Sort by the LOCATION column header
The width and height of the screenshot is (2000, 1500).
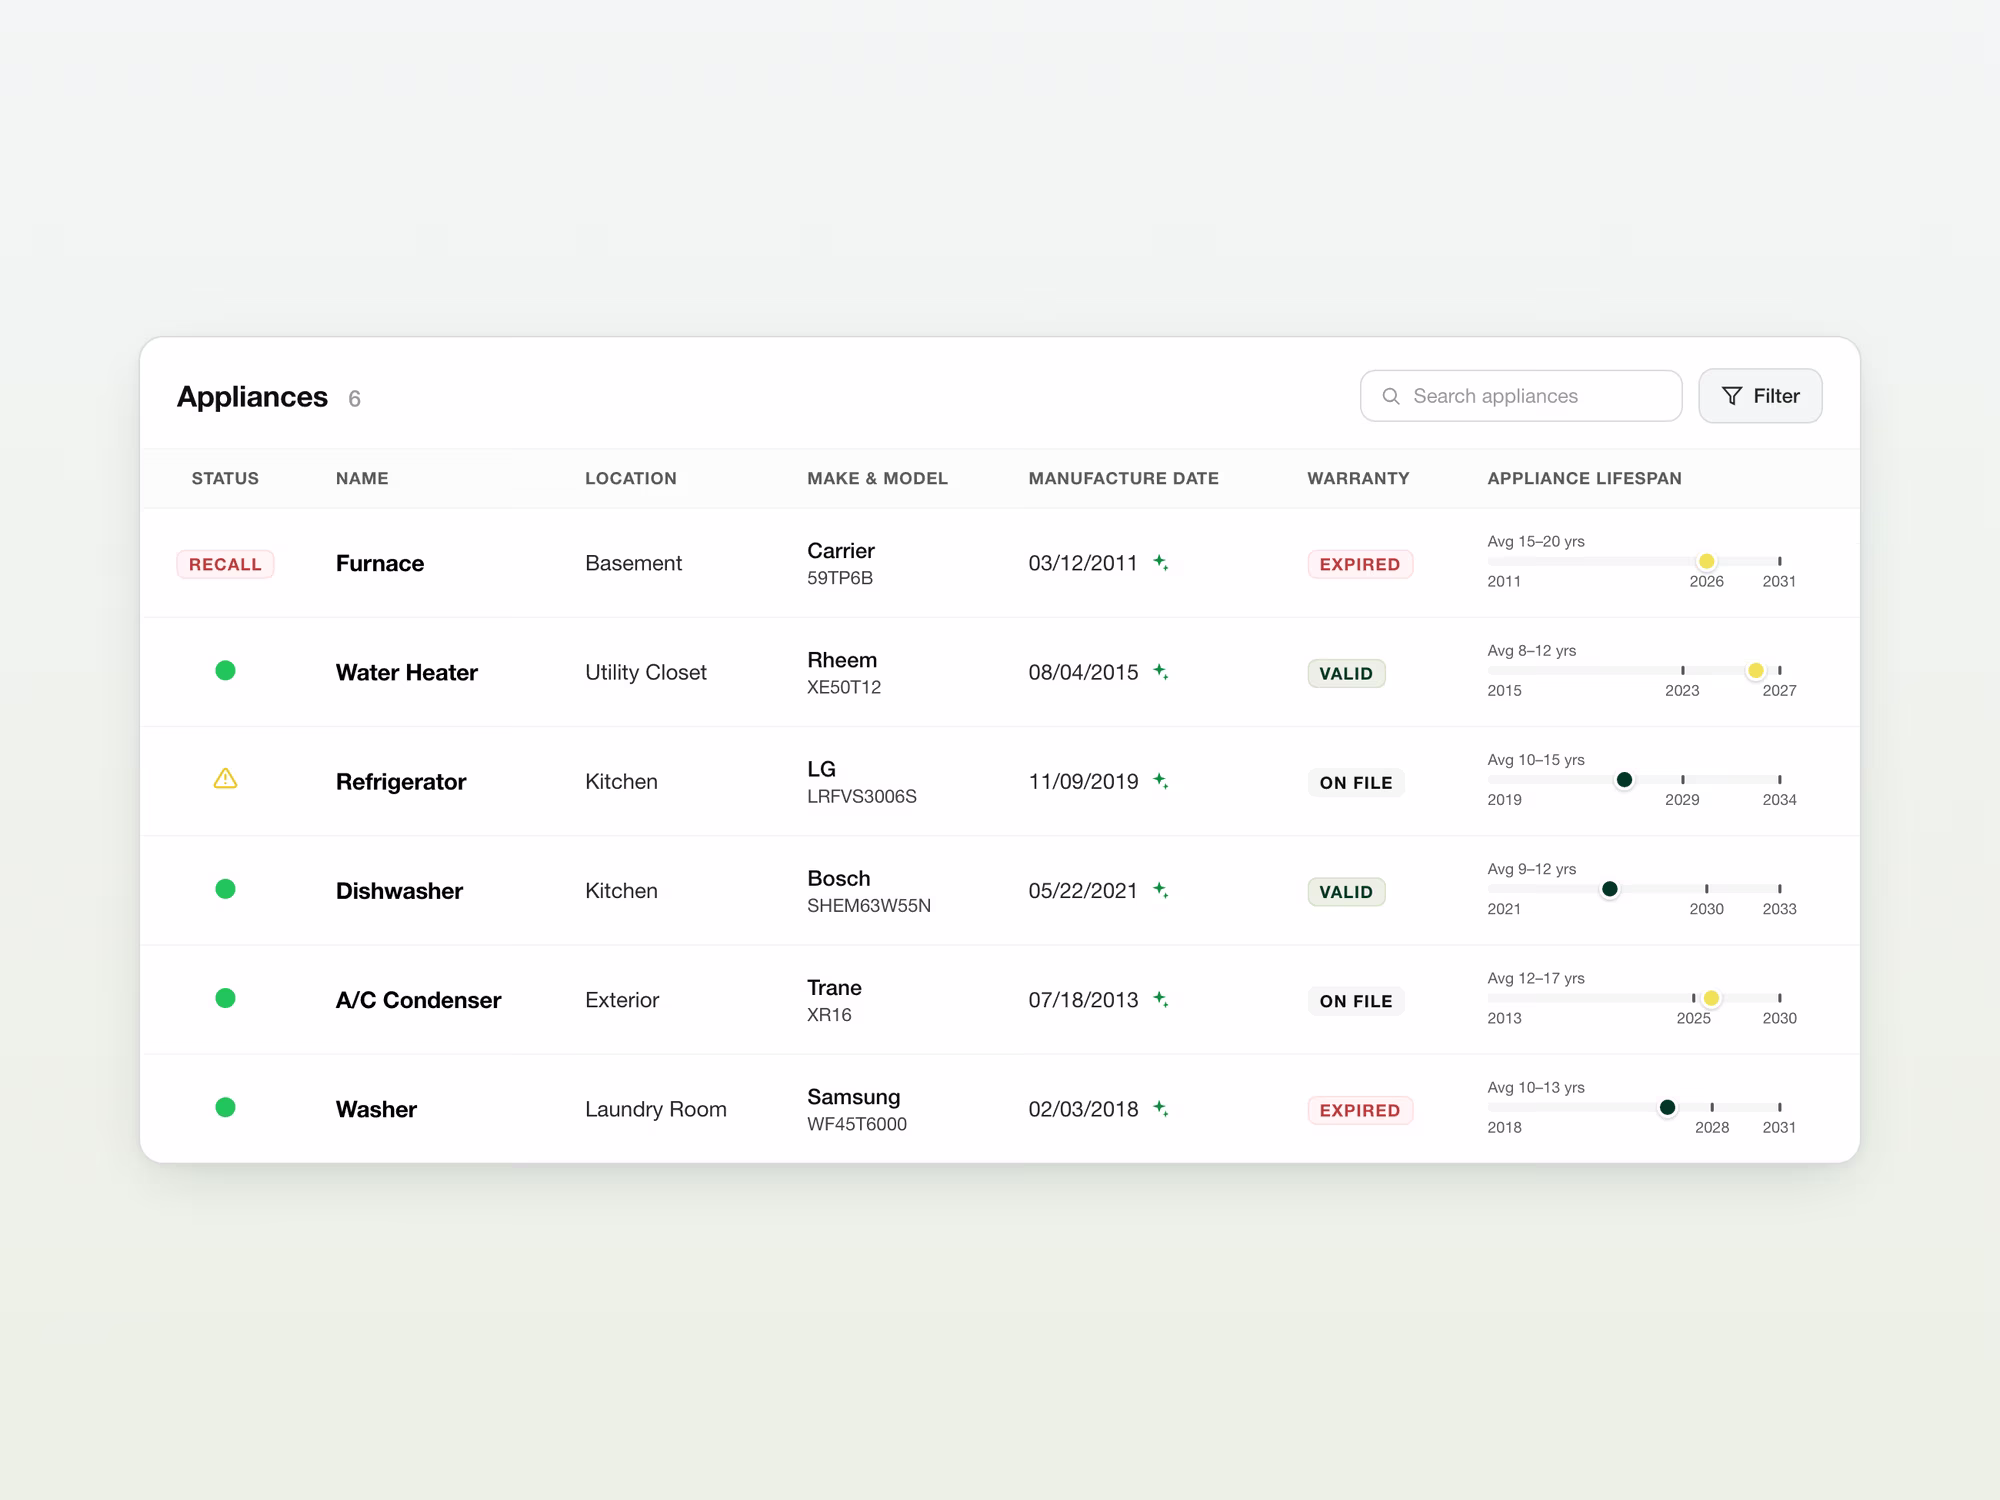pyautogui.click(x=631, y=478)
